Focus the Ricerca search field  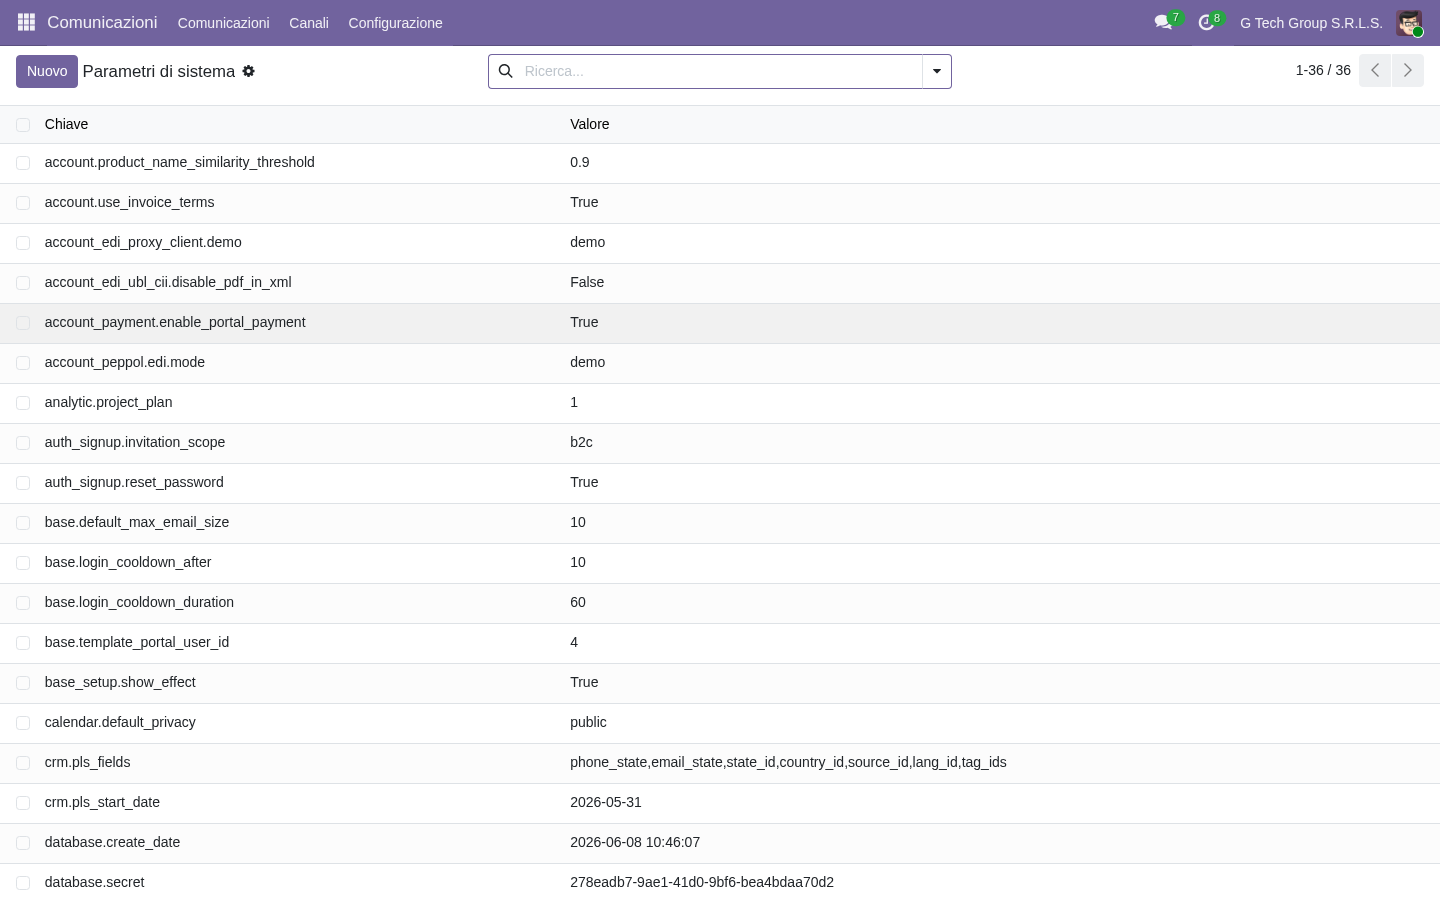click(x=719, y=71)
